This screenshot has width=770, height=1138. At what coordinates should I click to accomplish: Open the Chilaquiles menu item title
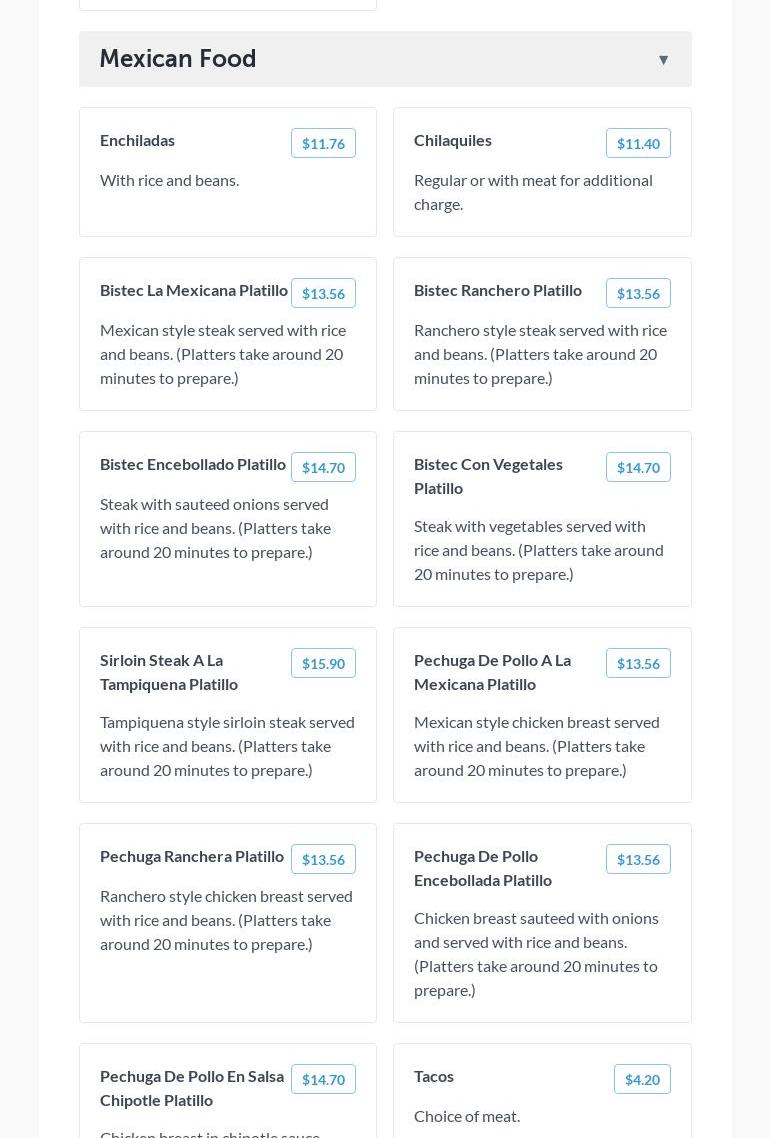(453, 140)
